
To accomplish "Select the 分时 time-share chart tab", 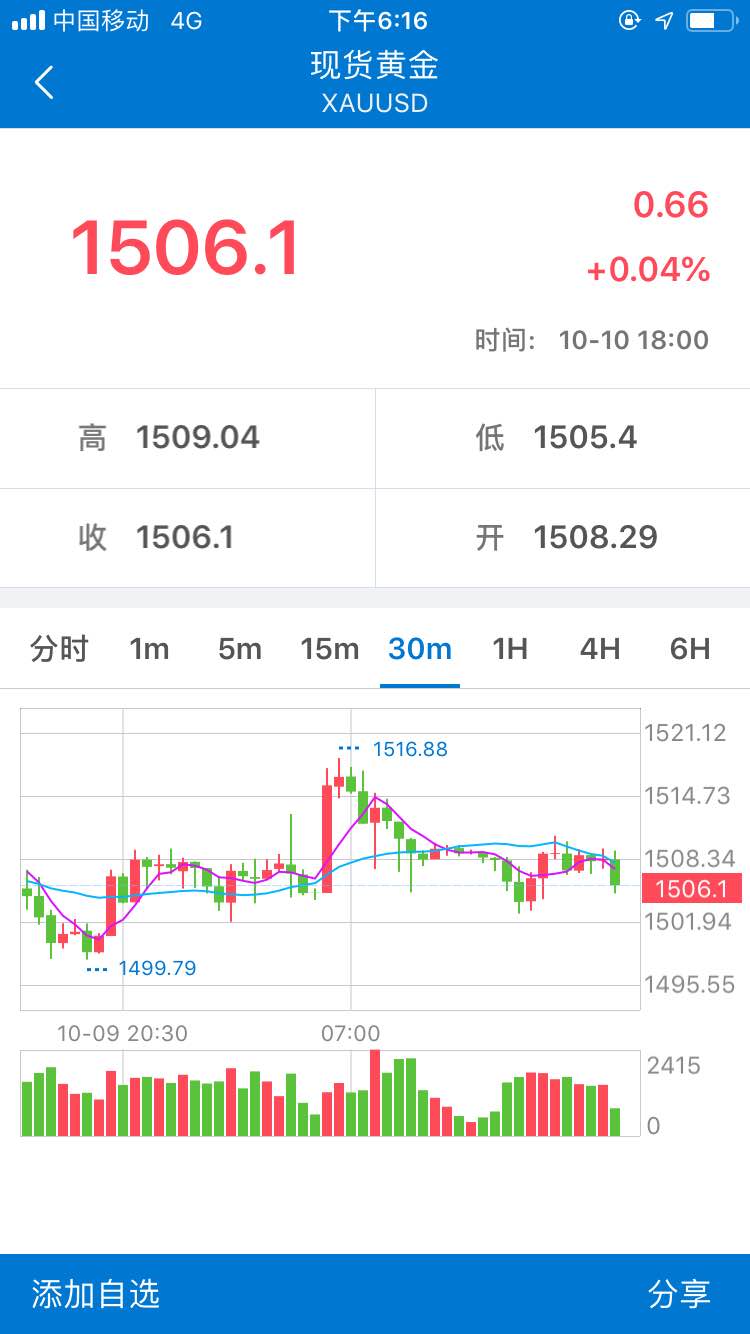I will (x=59, y=649).
